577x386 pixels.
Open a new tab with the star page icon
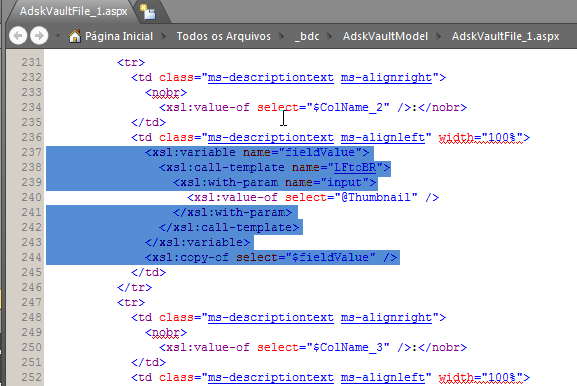point(148,12)
